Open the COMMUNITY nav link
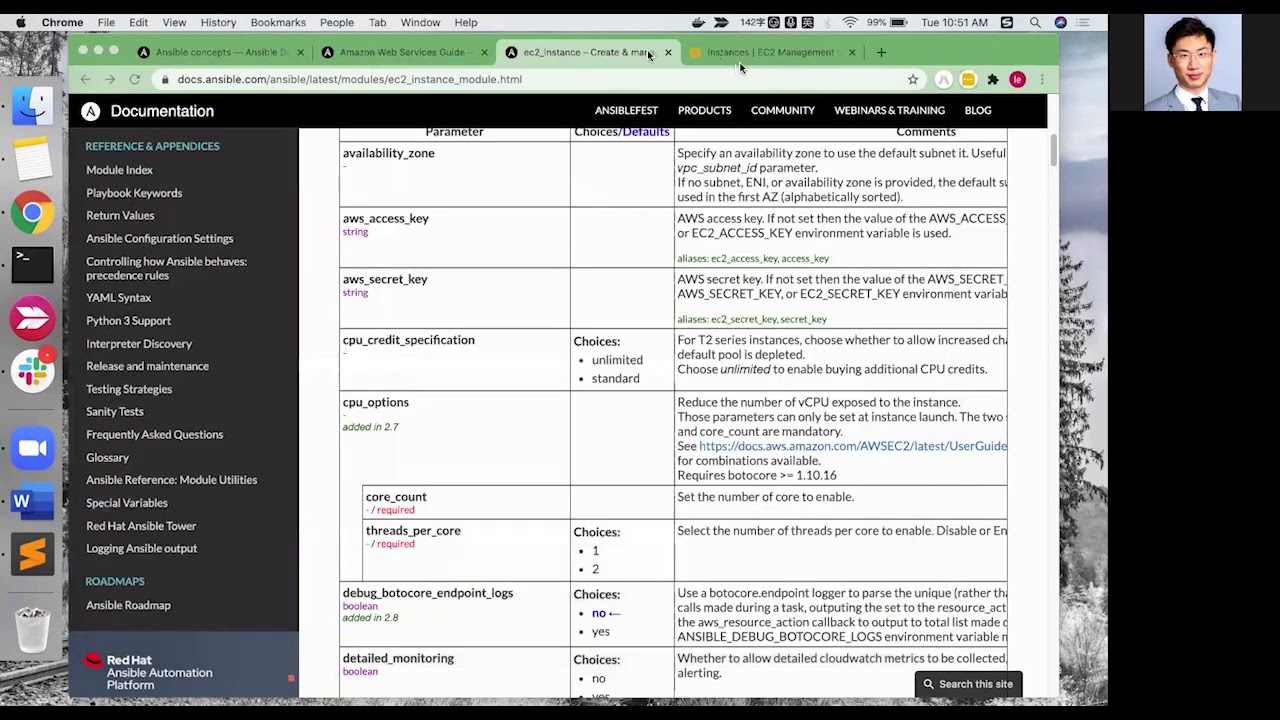Screen dimensions: 1280x720 pos(783,110)
